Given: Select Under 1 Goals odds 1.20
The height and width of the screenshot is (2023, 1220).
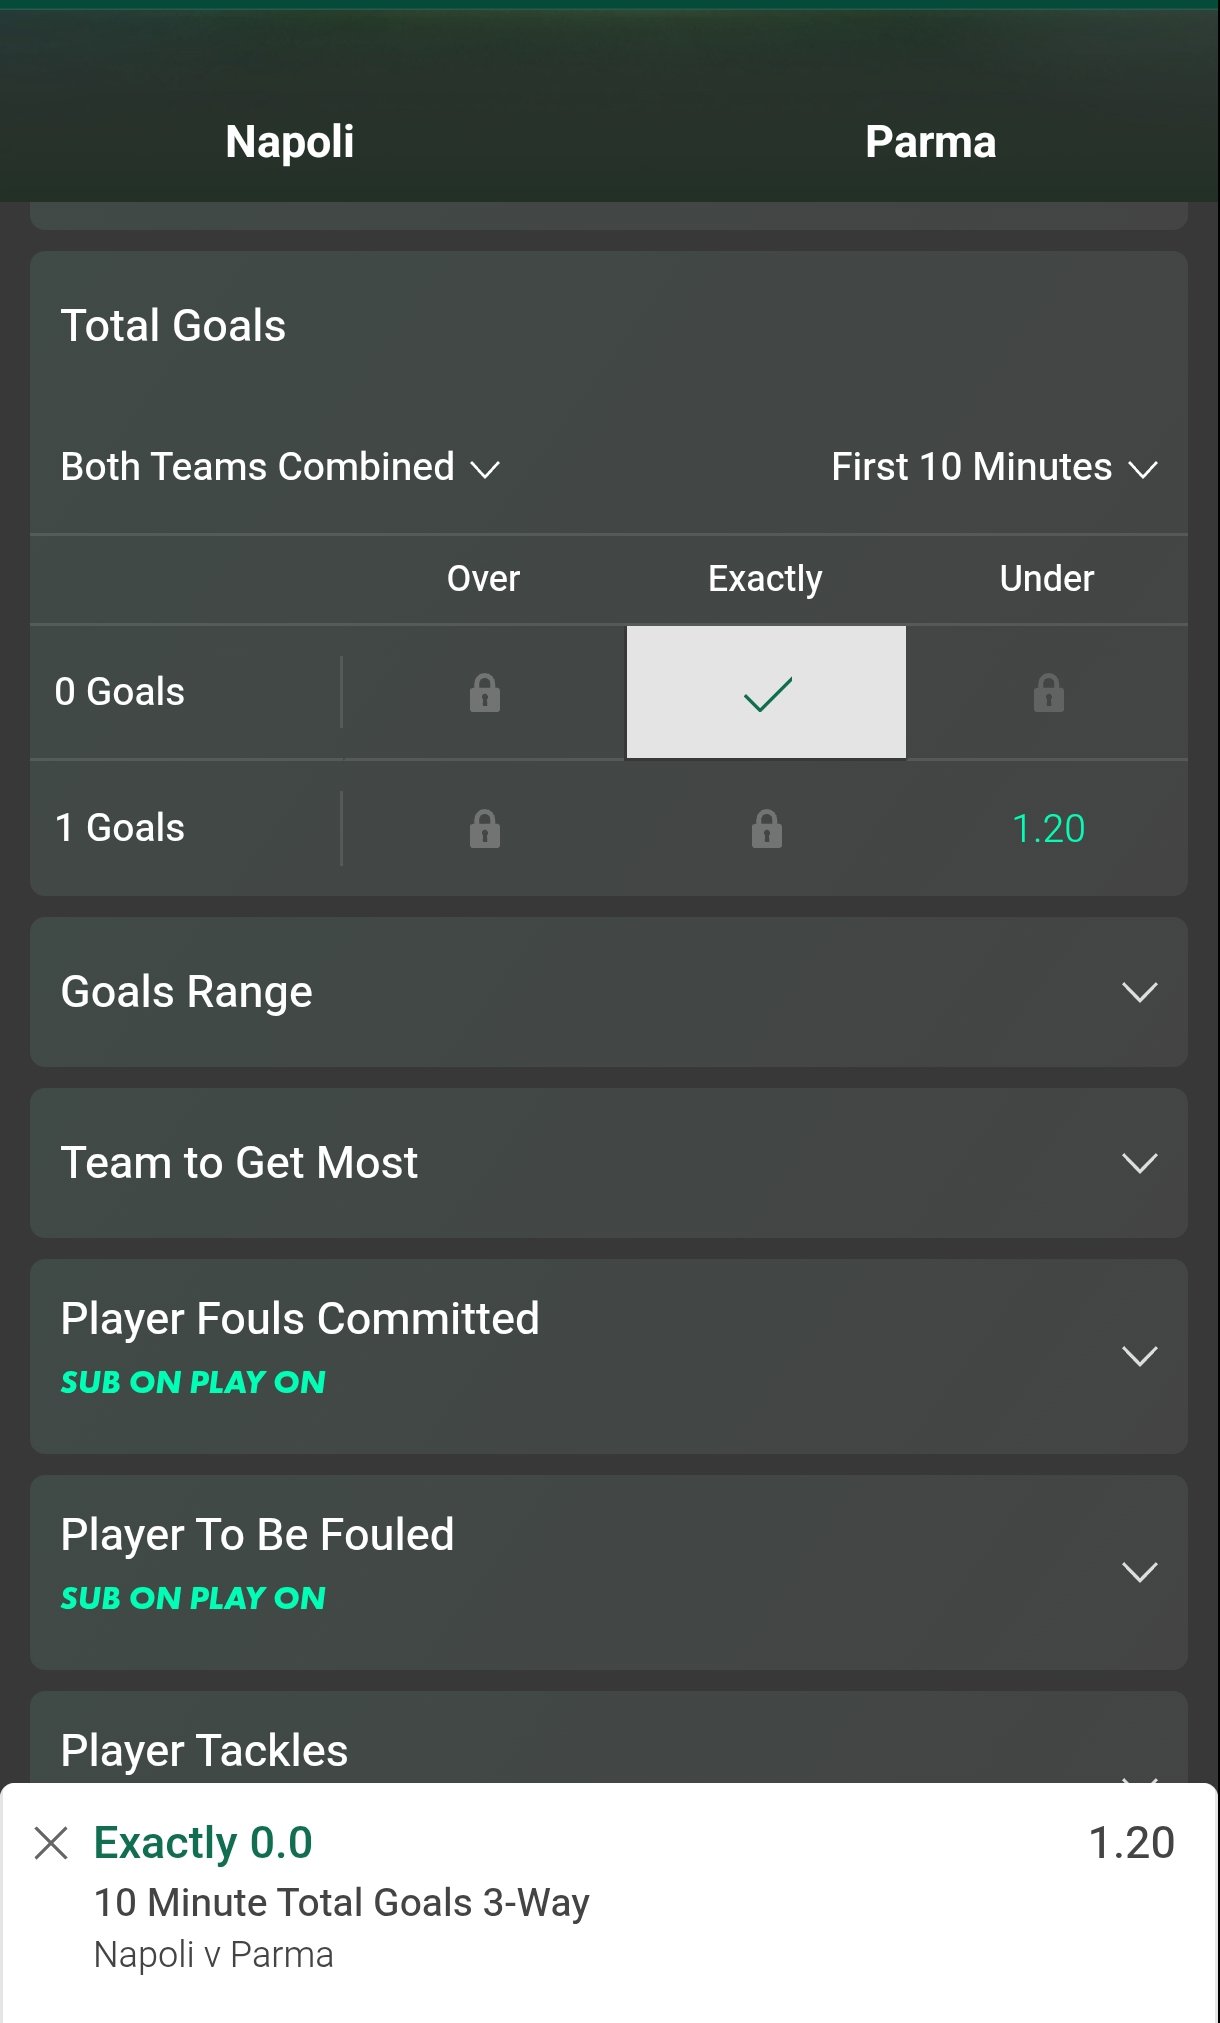Looking at the screenshot, I should click(x=1048, y=828).
